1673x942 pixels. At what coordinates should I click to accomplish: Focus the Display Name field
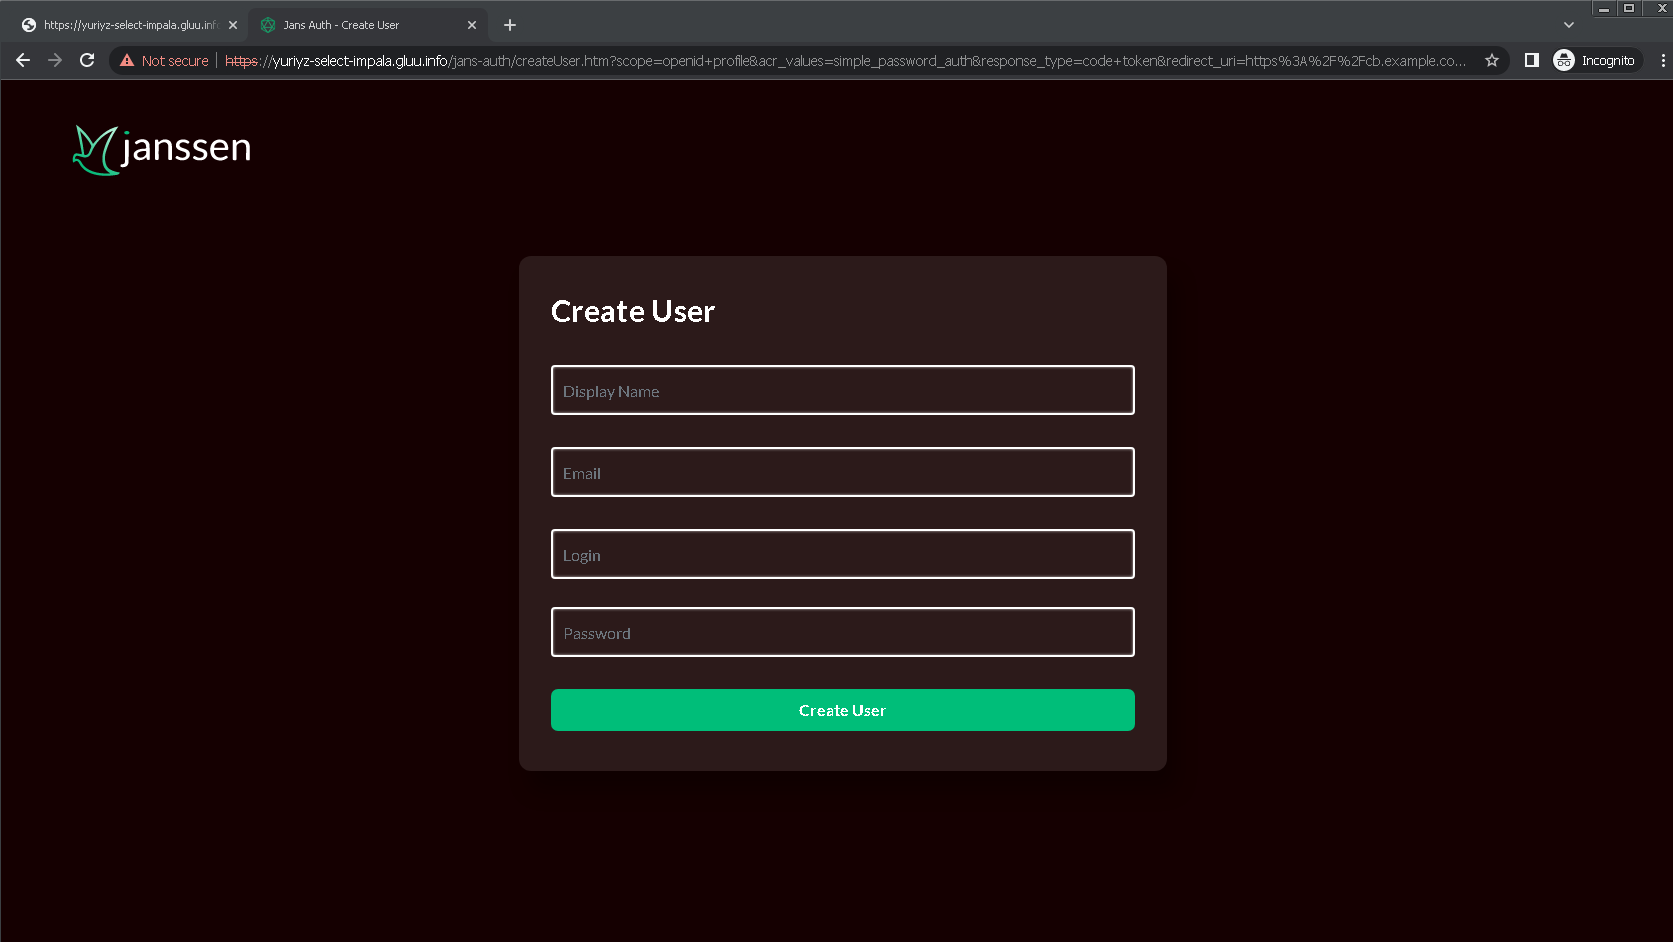(x=842, y=390)
